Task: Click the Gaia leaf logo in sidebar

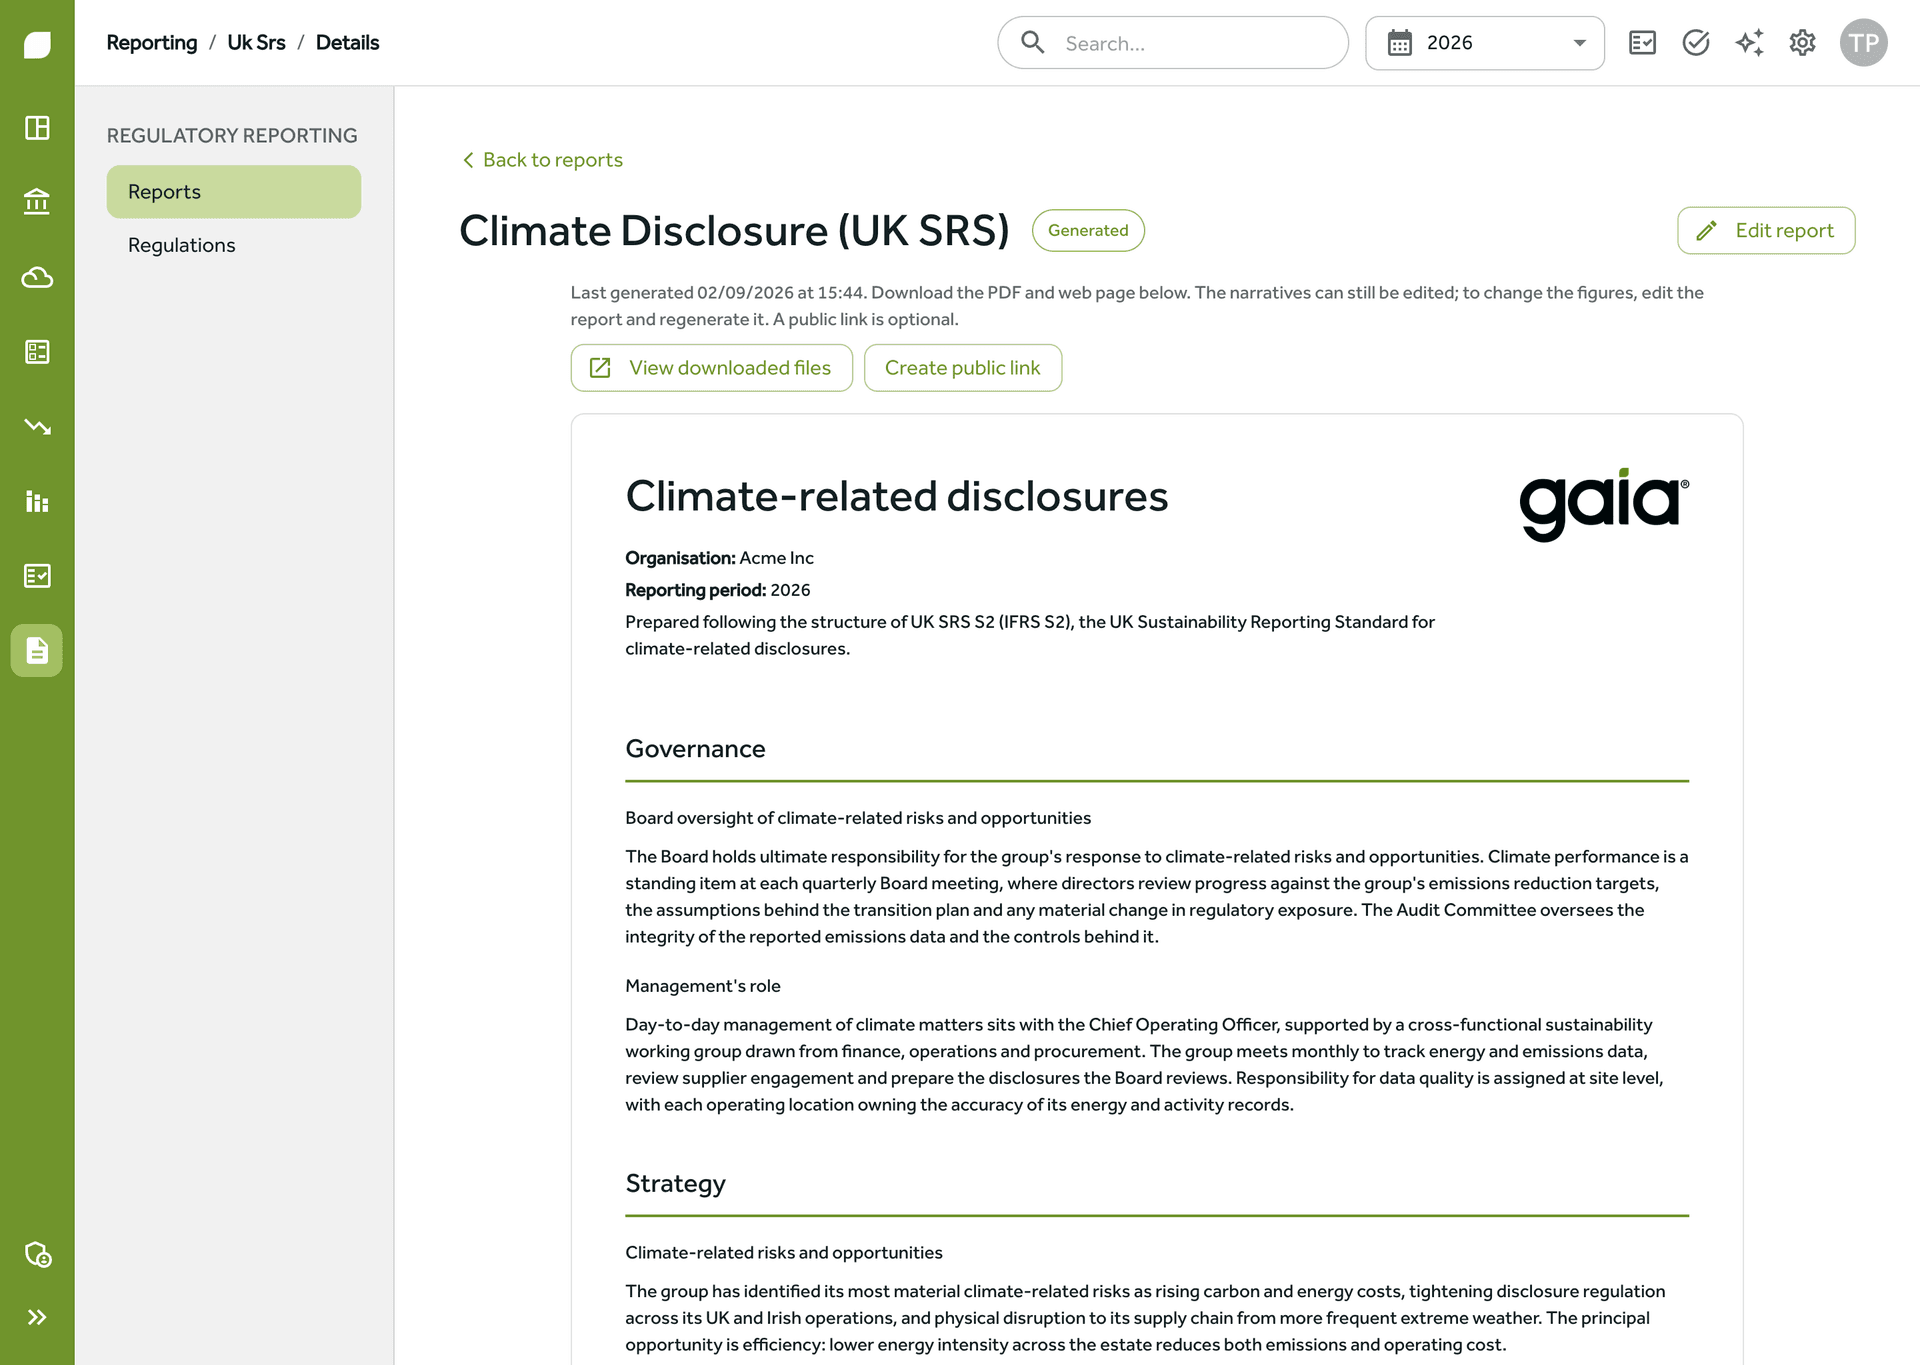Action: click(x=37, y=44)
